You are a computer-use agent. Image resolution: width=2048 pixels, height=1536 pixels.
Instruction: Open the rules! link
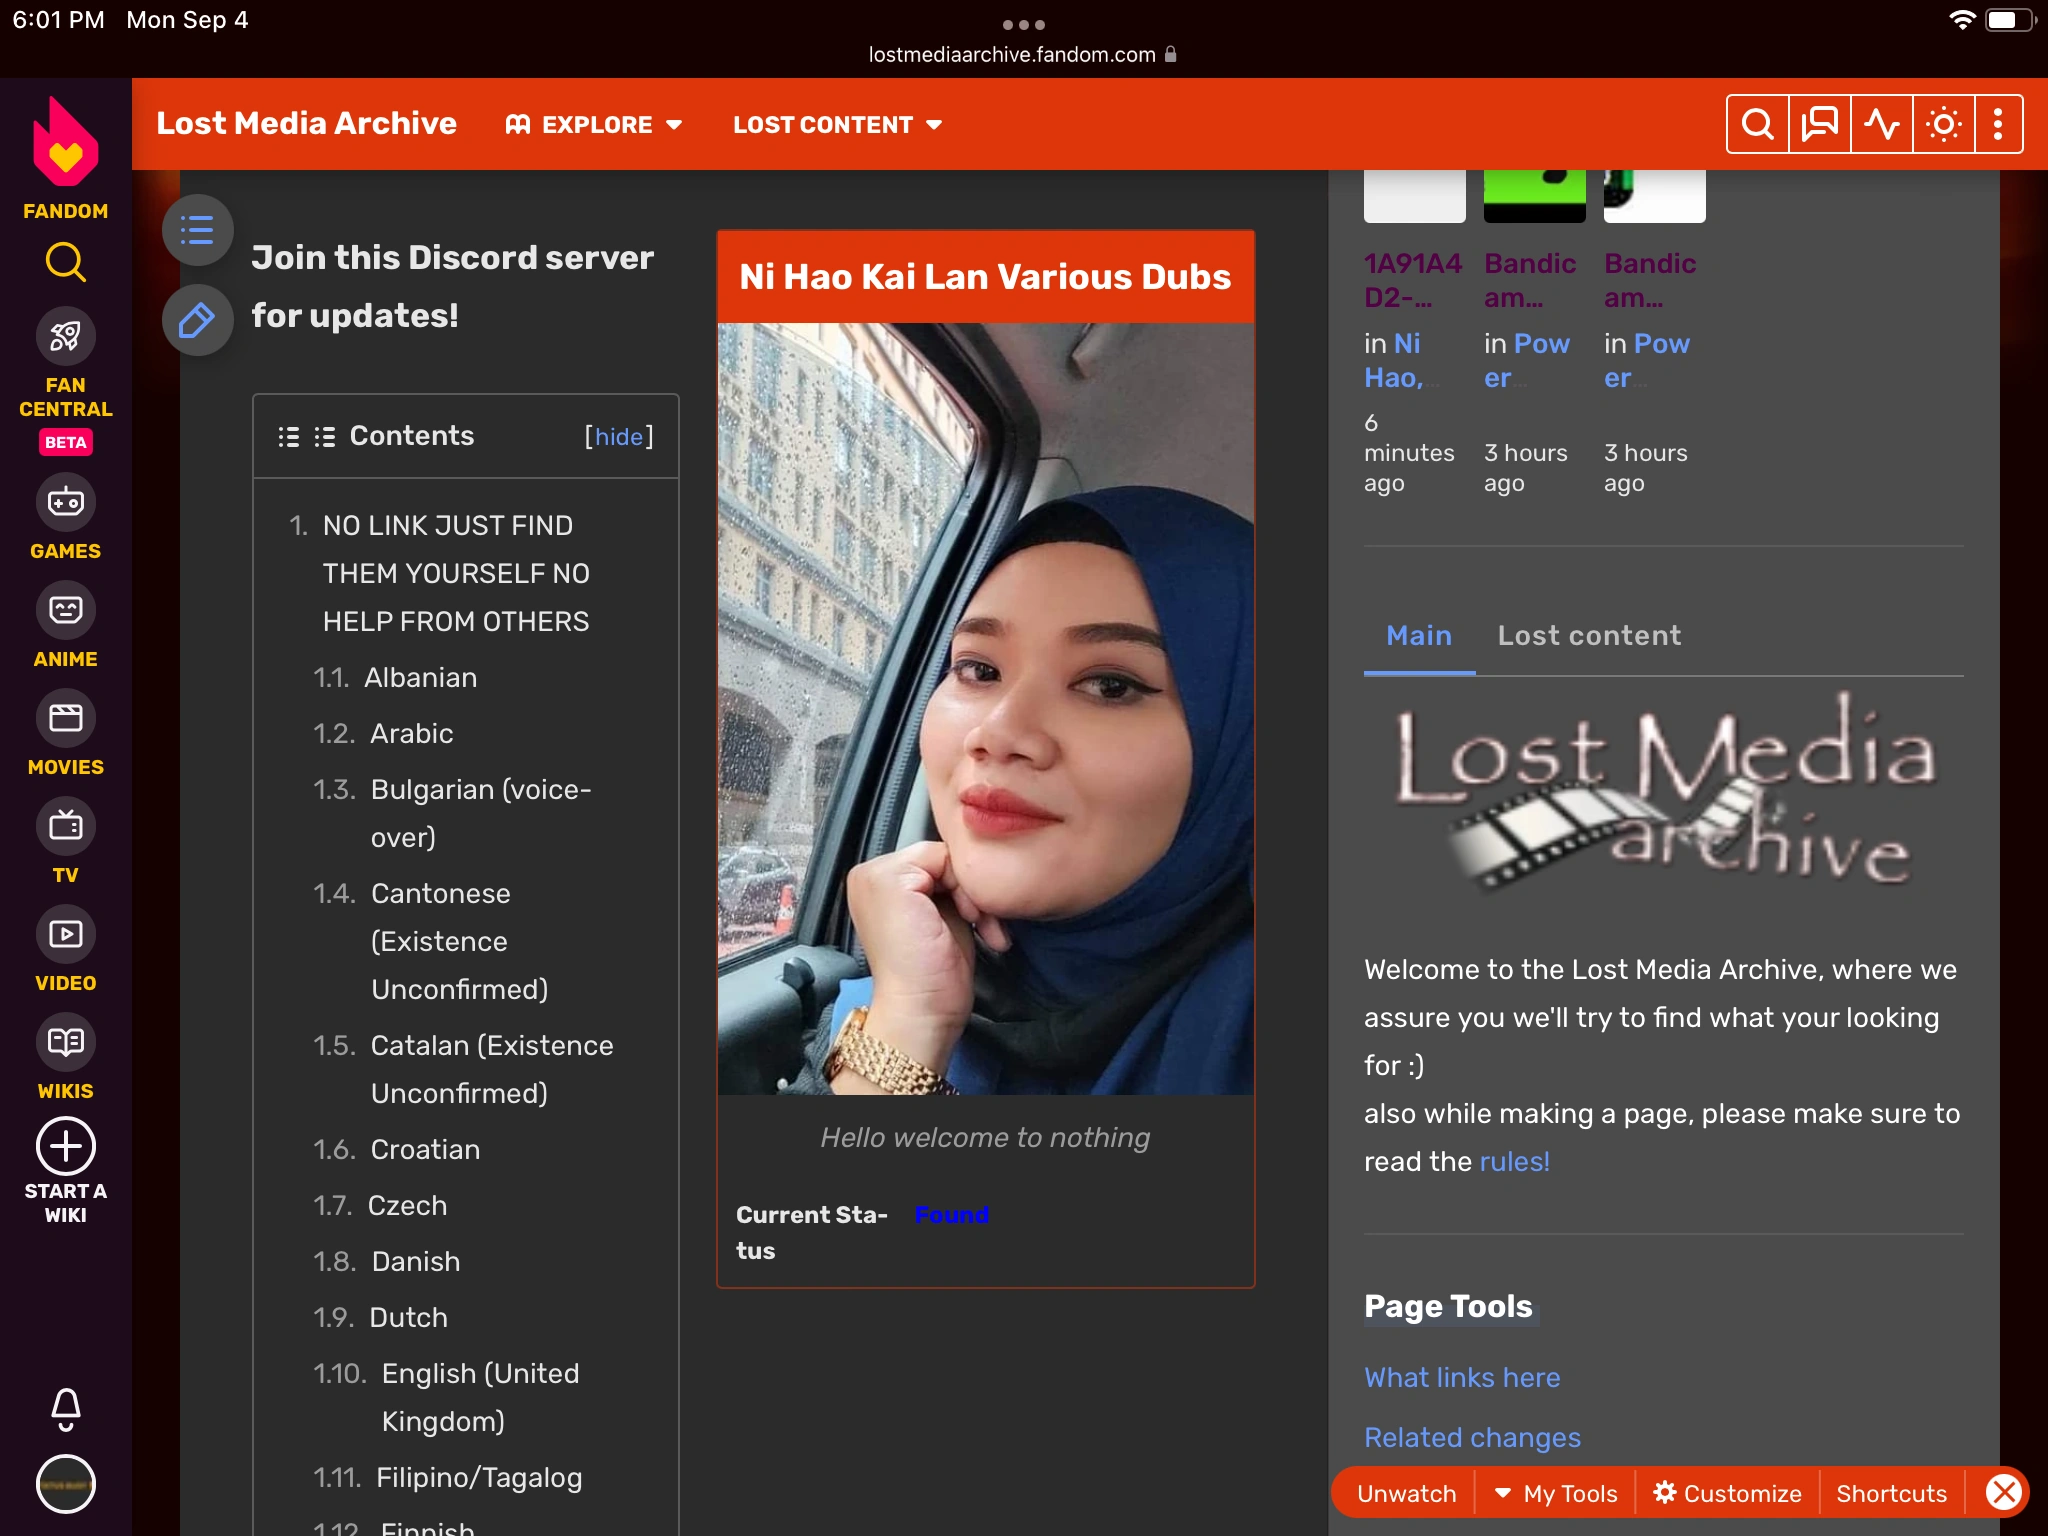1514,1161
